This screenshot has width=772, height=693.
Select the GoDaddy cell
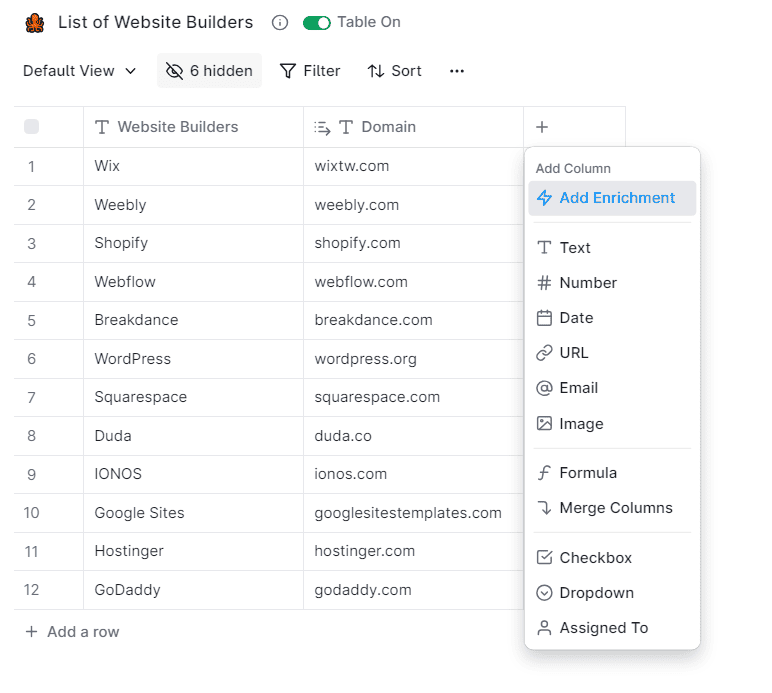tap(193, 590)
